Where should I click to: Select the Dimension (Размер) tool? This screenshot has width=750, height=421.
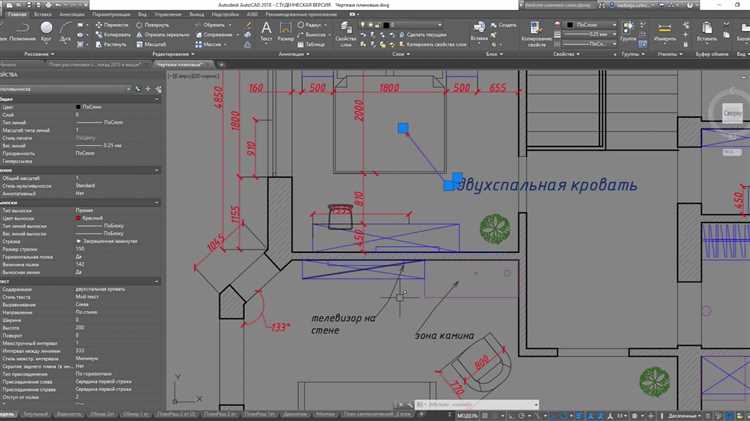(286, 32)
